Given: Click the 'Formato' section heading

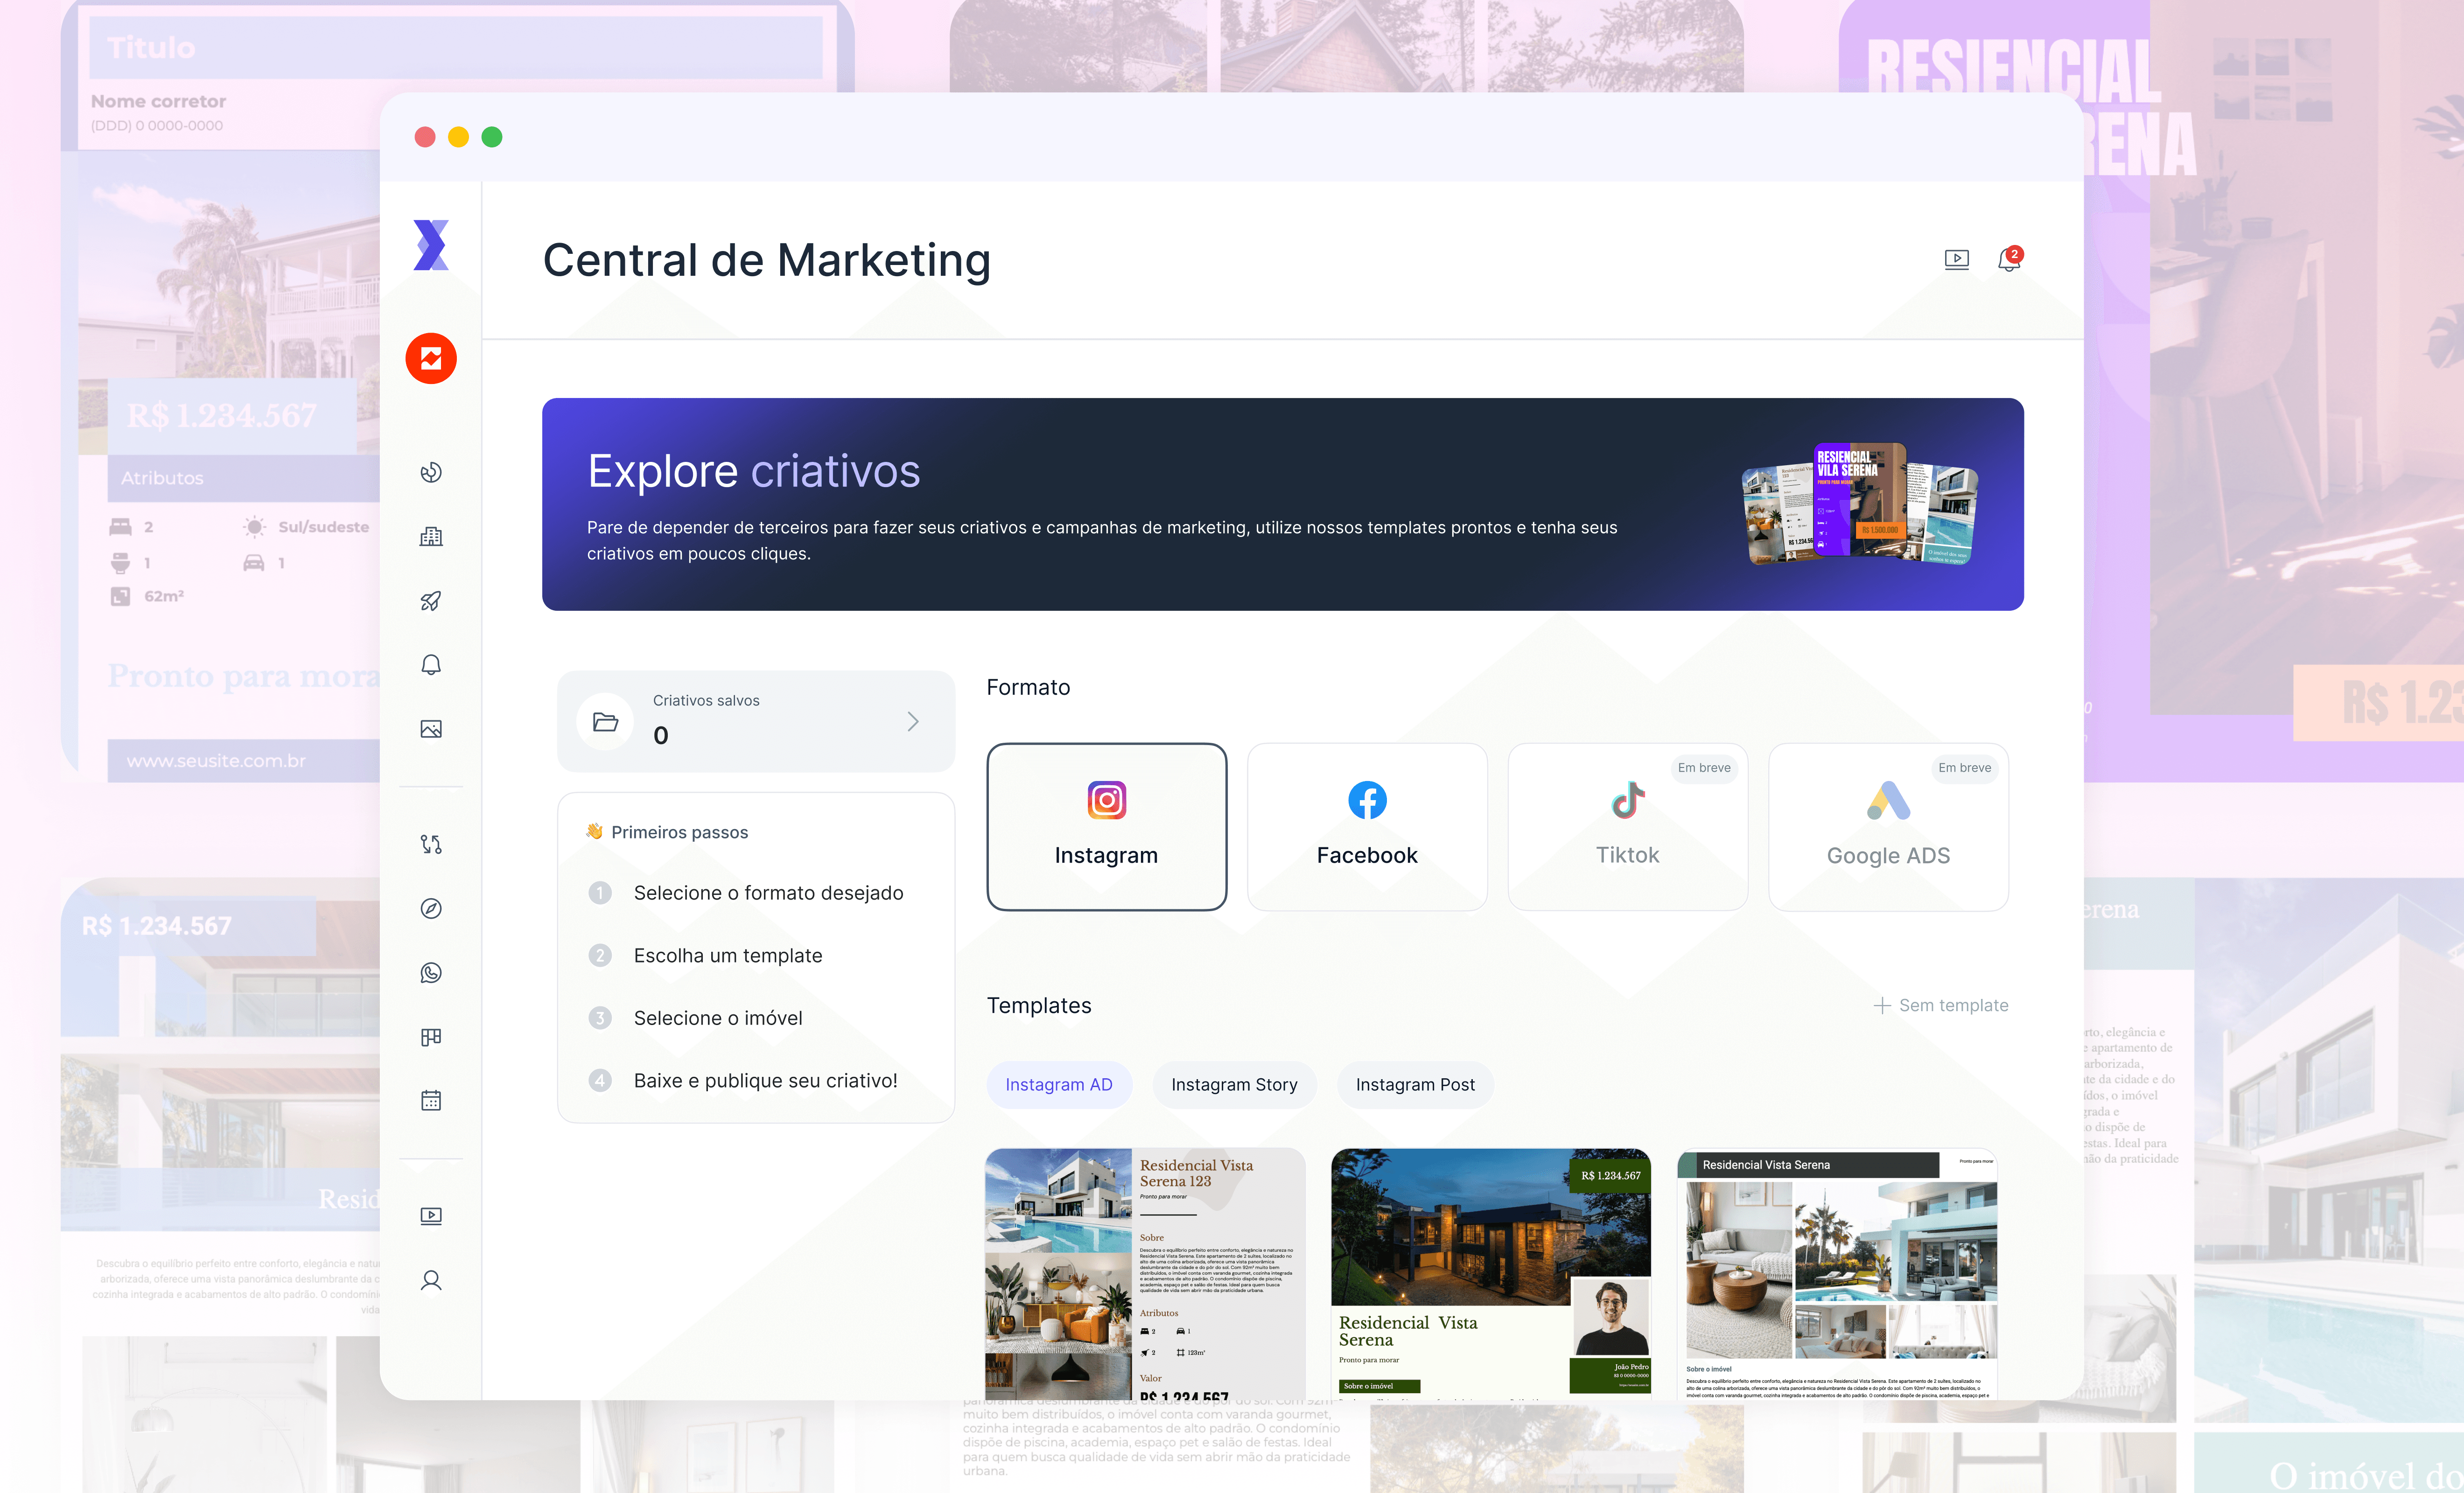Looking at the screenshot, I should coord(1028,687).
